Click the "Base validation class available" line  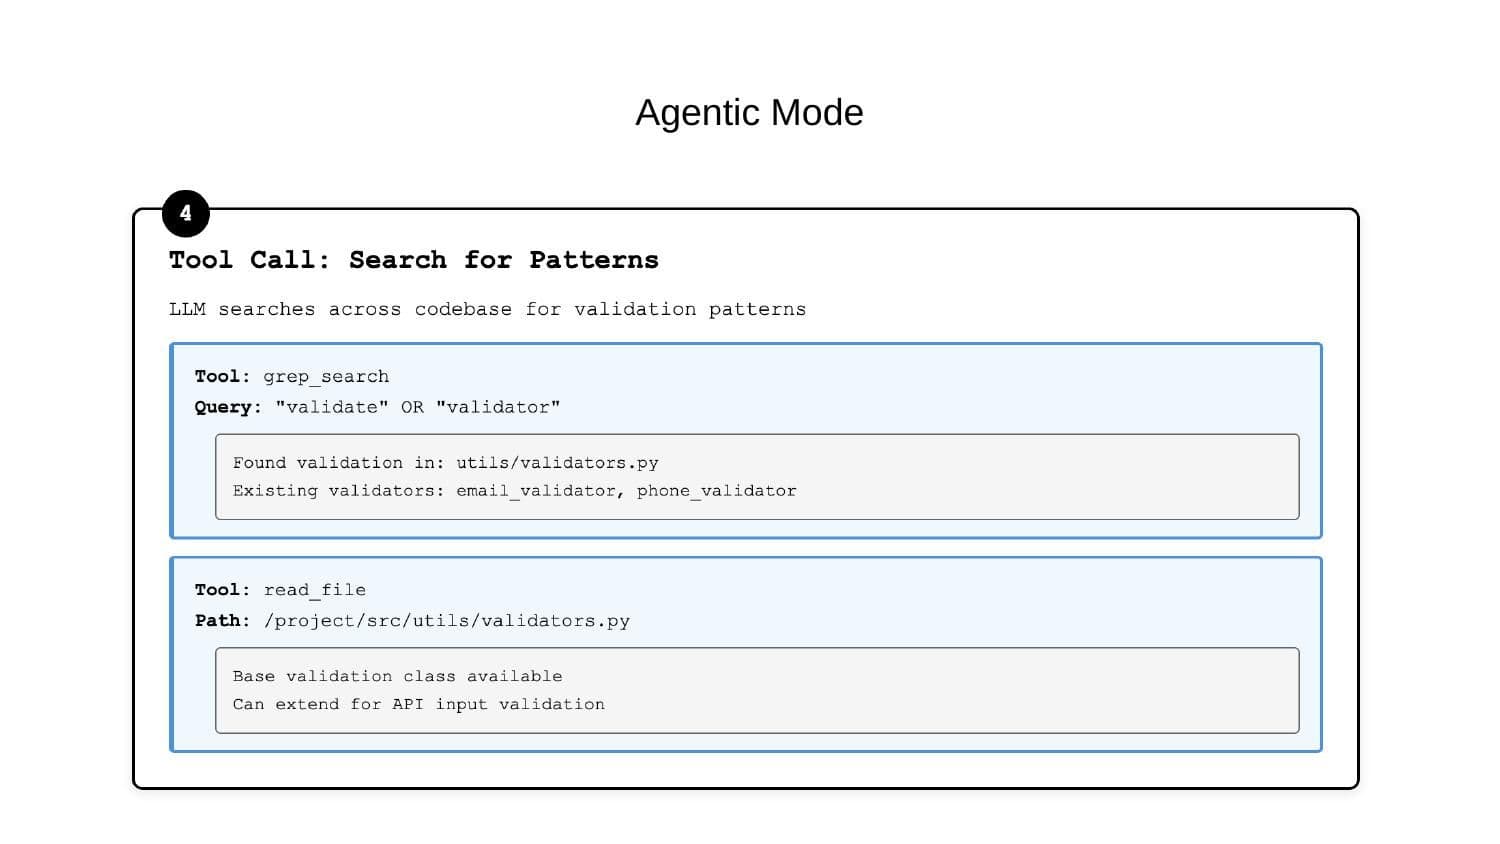click(x=397, y=677)
